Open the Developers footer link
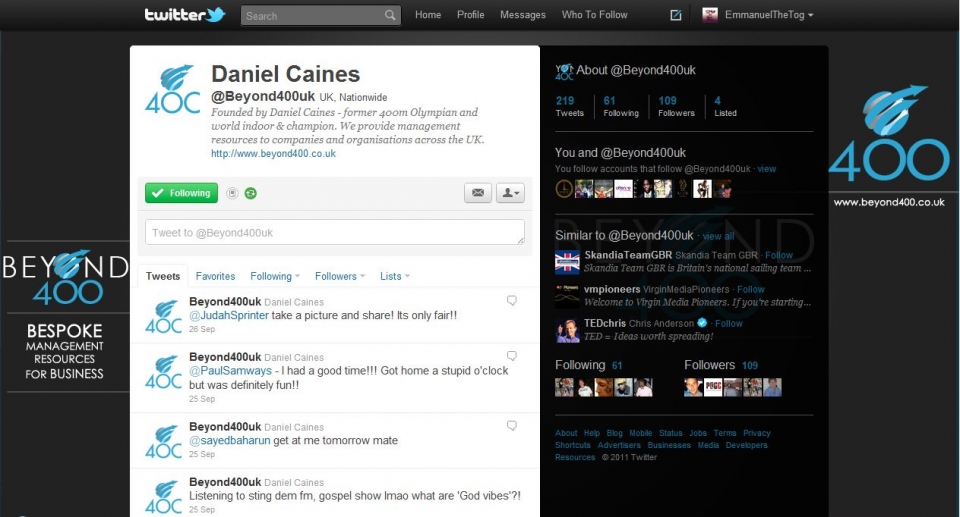Viewport: 960px width, 517px height. coord(746,445)
